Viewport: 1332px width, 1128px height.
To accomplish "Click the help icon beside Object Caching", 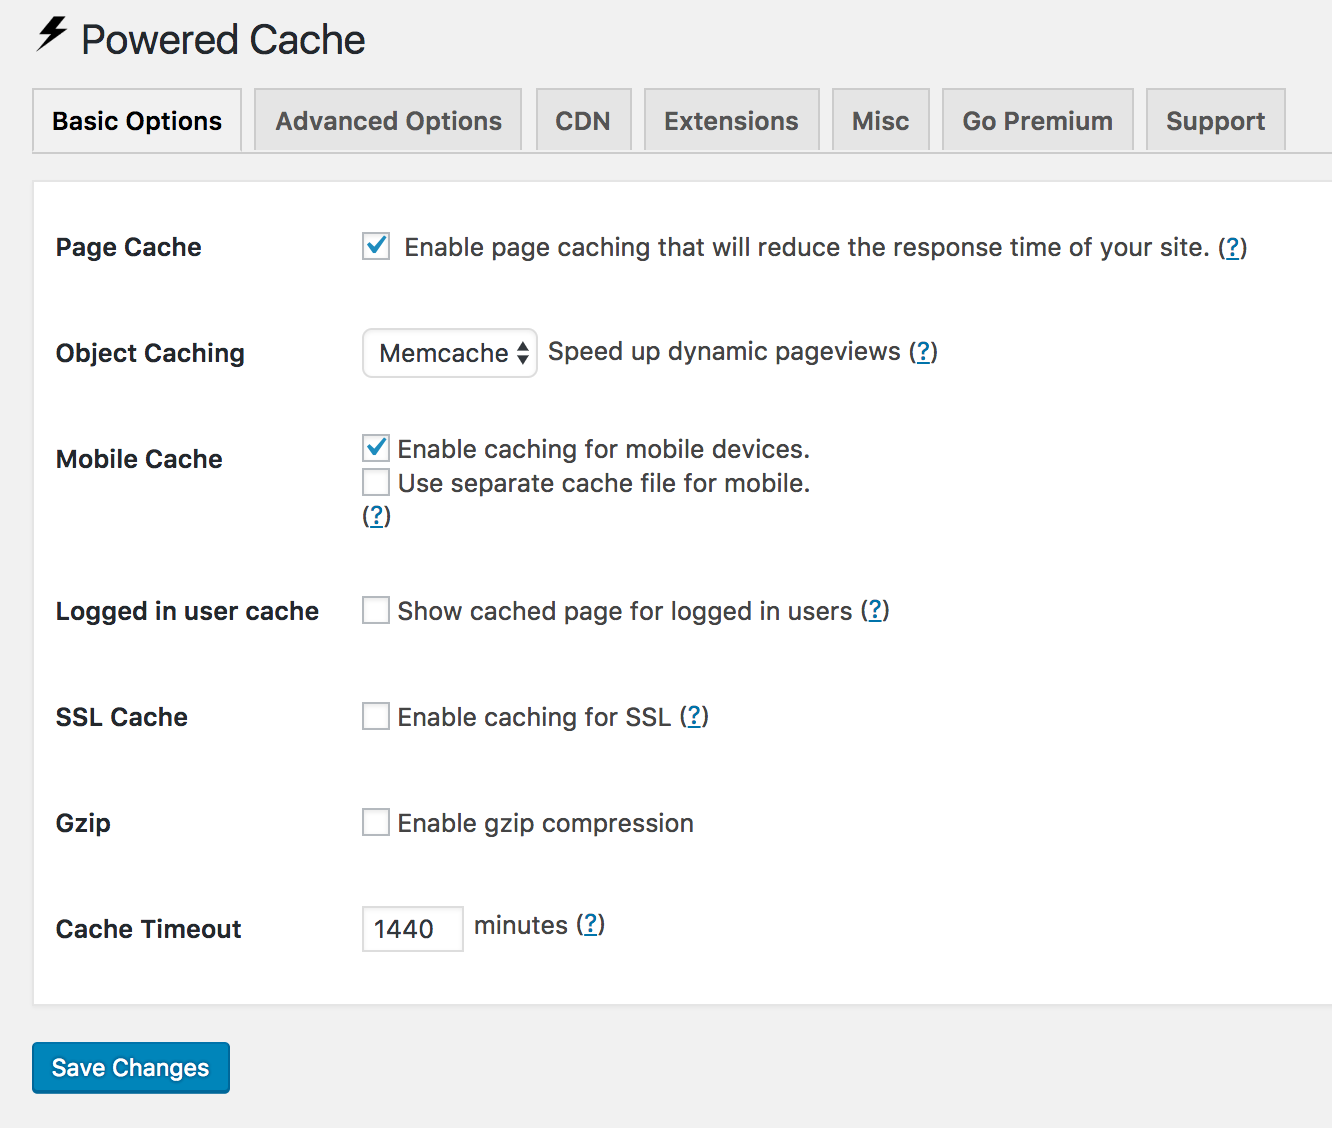I will point(924,351).
